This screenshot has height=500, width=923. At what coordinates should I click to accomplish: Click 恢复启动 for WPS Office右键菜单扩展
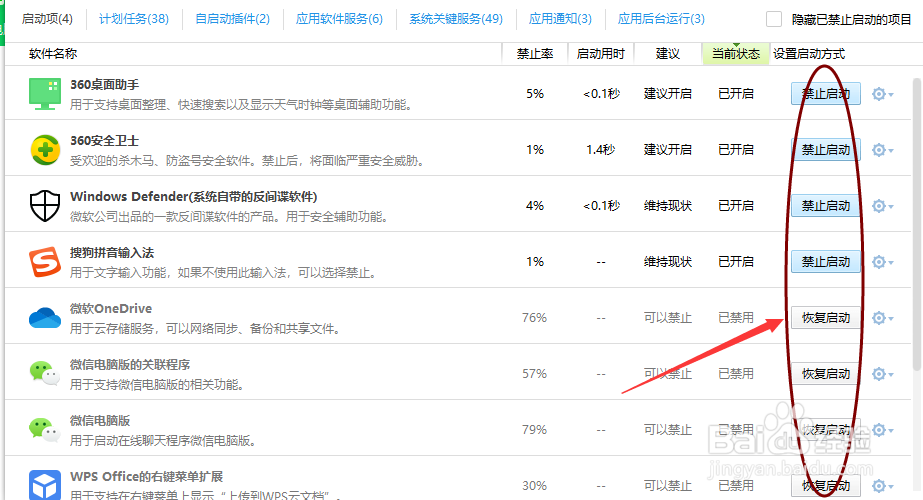[x=825, y=485]
